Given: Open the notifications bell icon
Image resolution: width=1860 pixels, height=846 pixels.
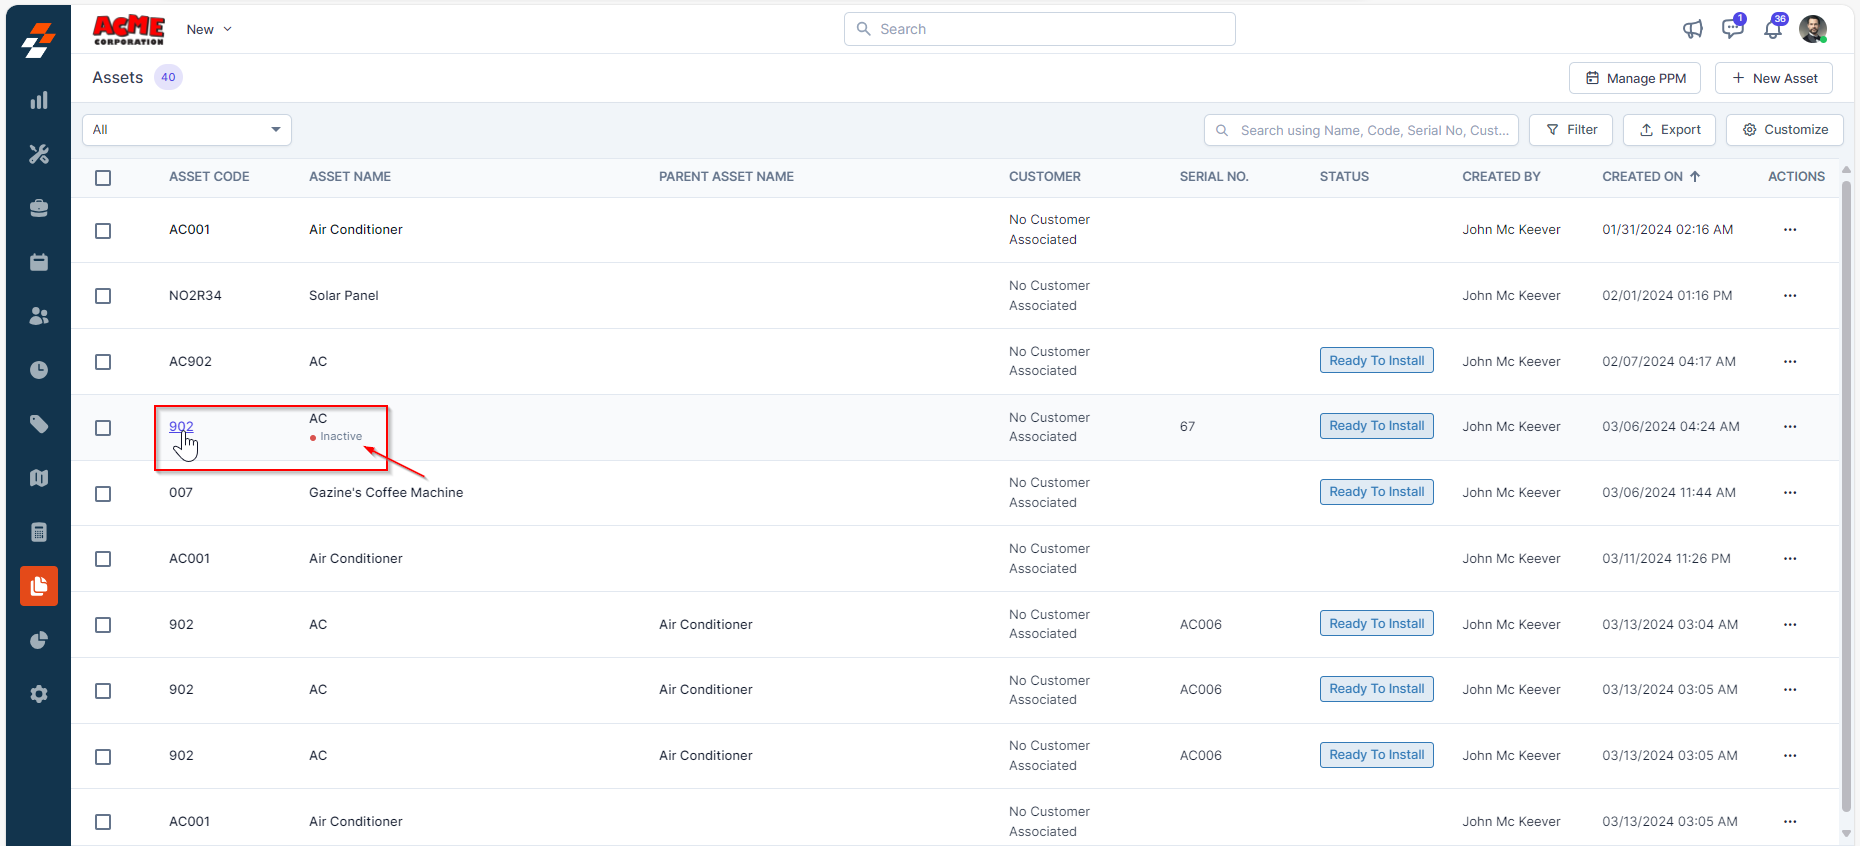Looking at the screenshot, I should tap(1772, 29).
